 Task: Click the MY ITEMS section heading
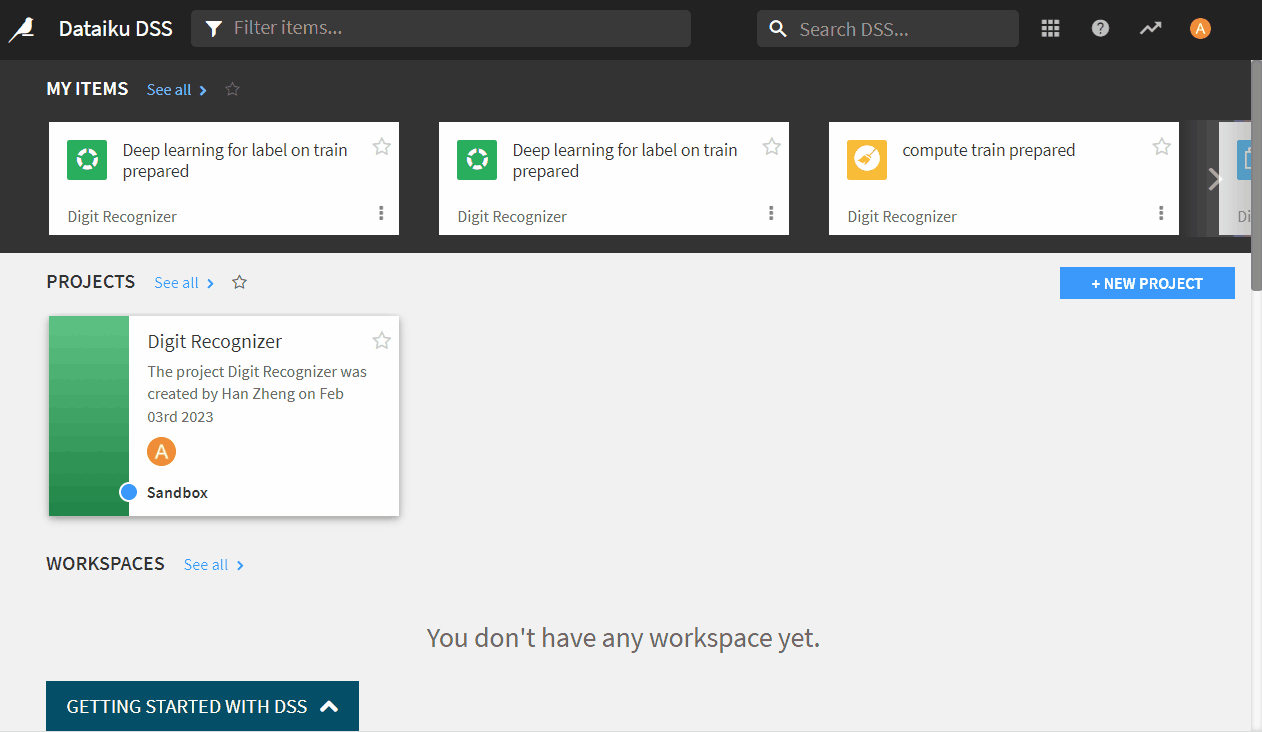[87, 89]
